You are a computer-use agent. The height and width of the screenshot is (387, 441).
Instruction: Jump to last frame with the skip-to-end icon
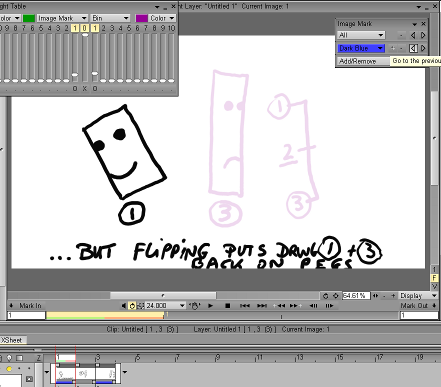pos(262,305)
